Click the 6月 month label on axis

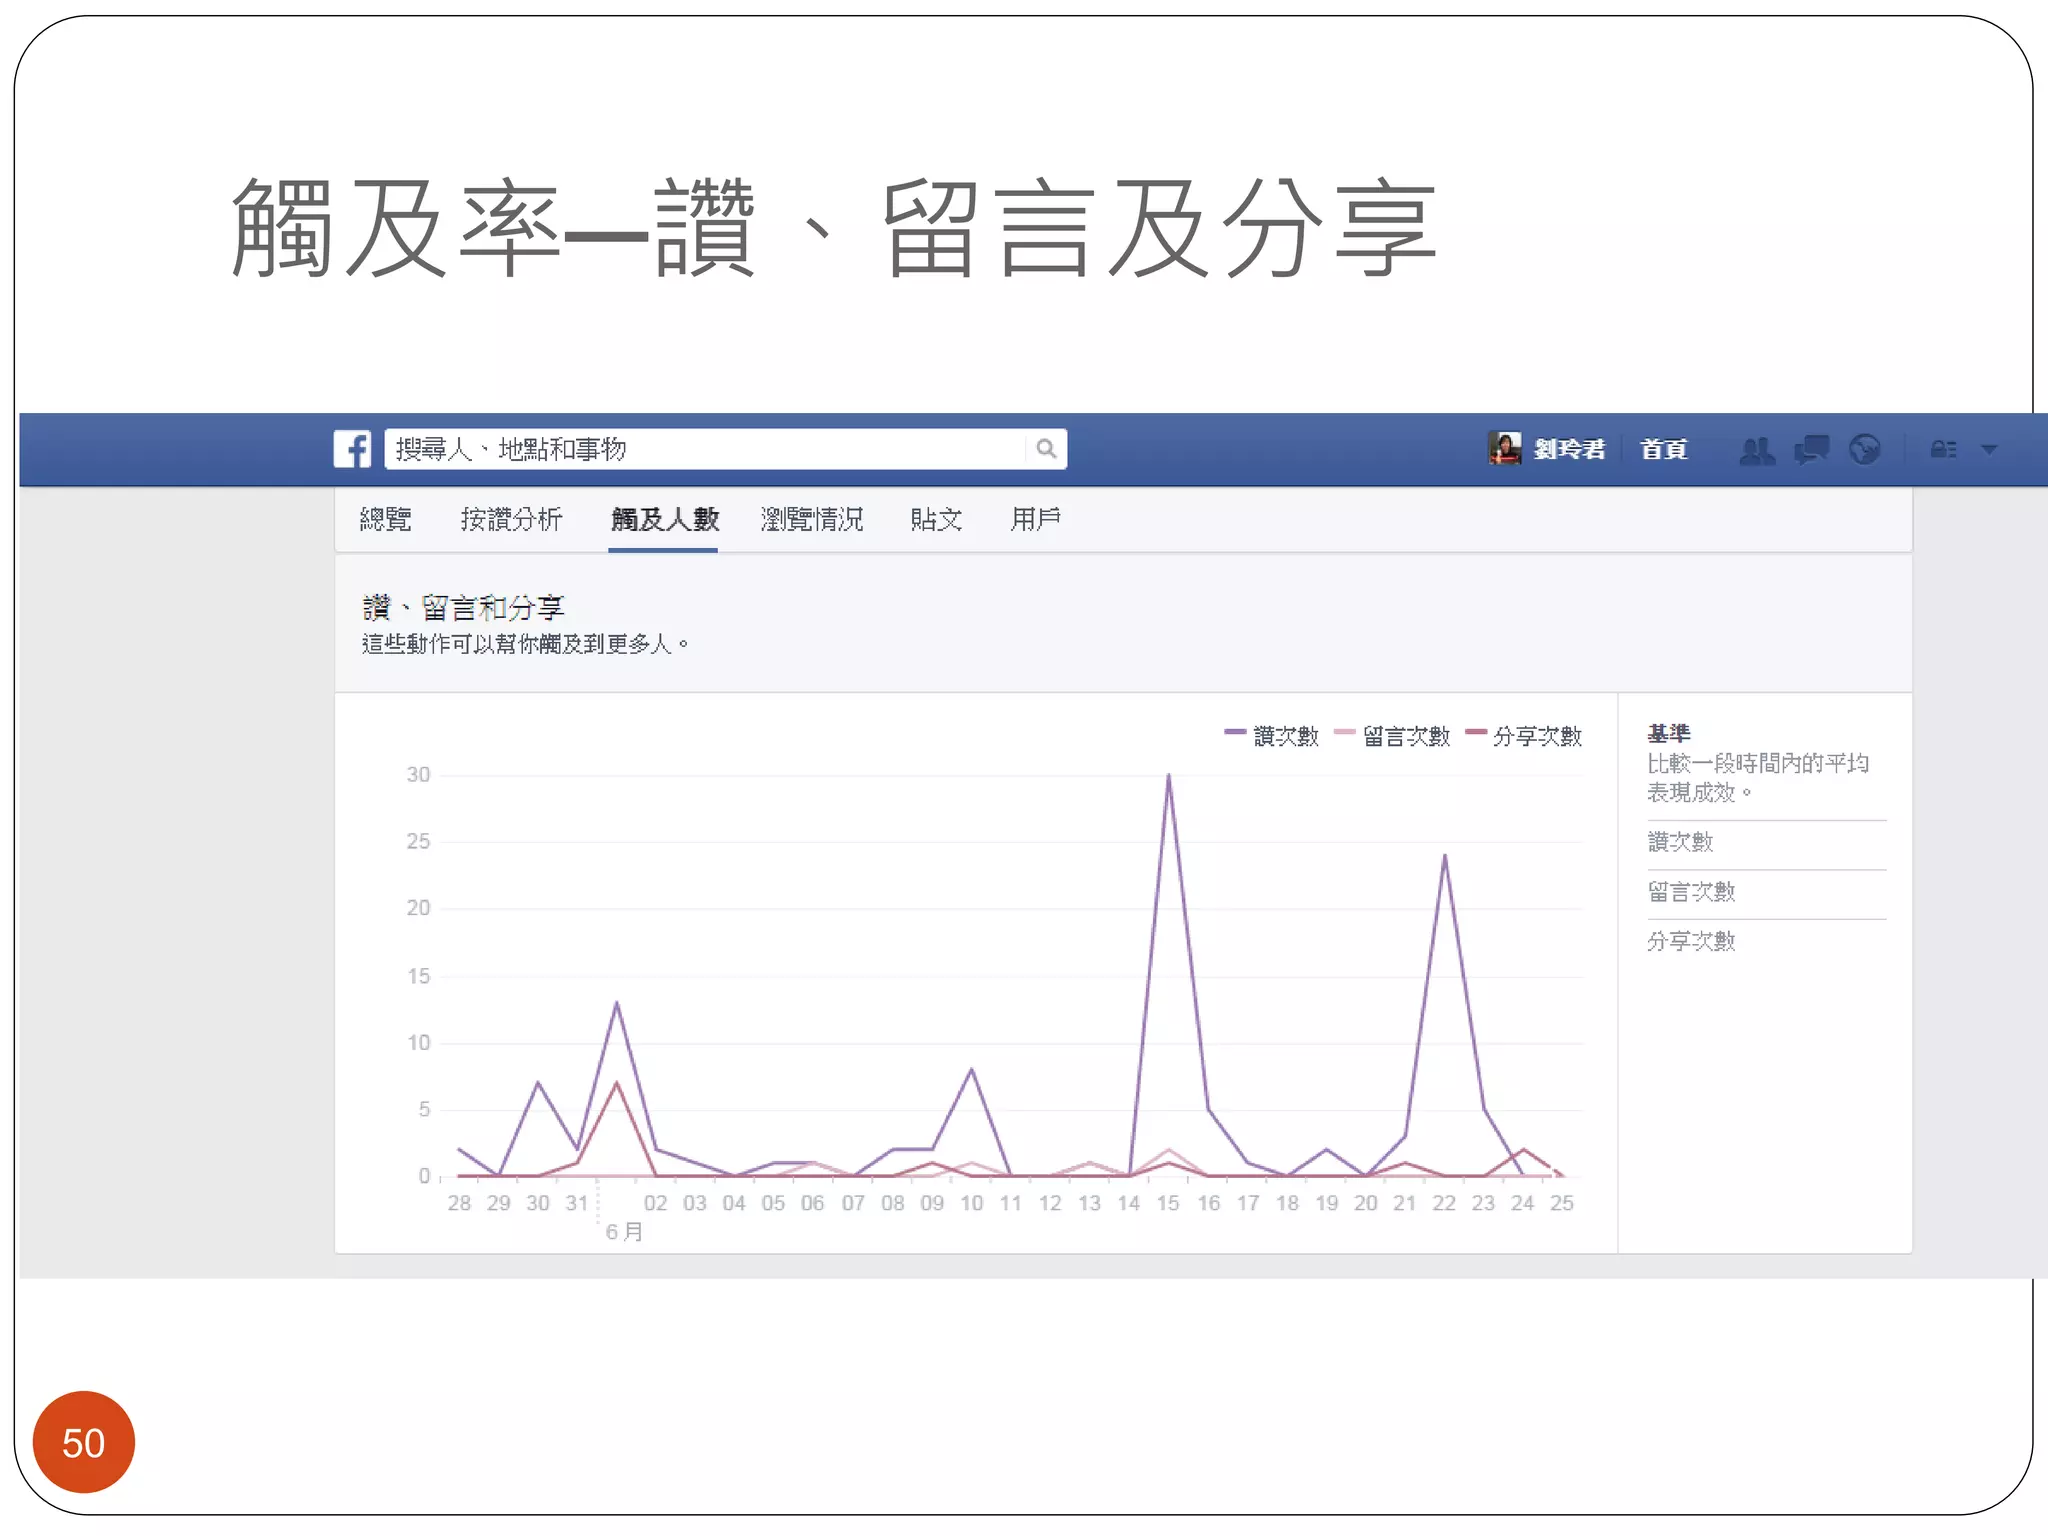pos(624,1231)
